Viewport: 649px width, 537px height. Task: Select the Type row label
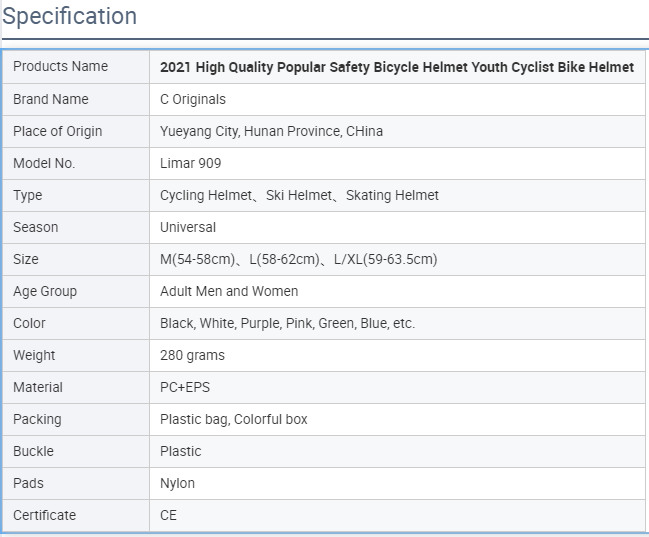27,195
